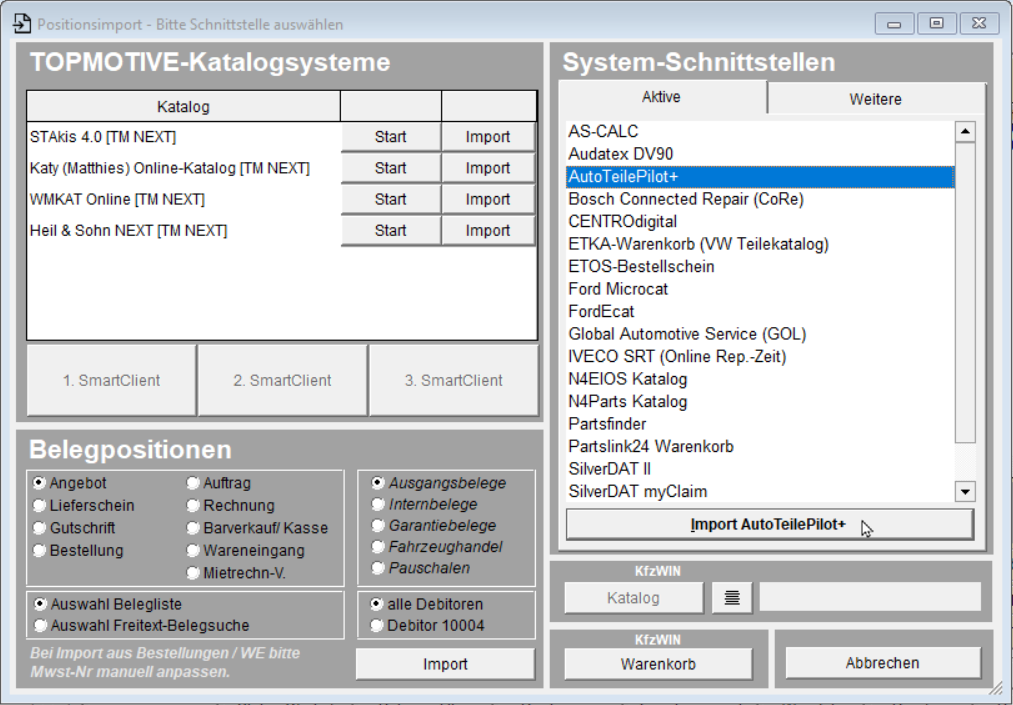Viewport: 1013px width, 705px height.
Task: Import from Heil & Sohn NEXT
Action: [488, 231]
